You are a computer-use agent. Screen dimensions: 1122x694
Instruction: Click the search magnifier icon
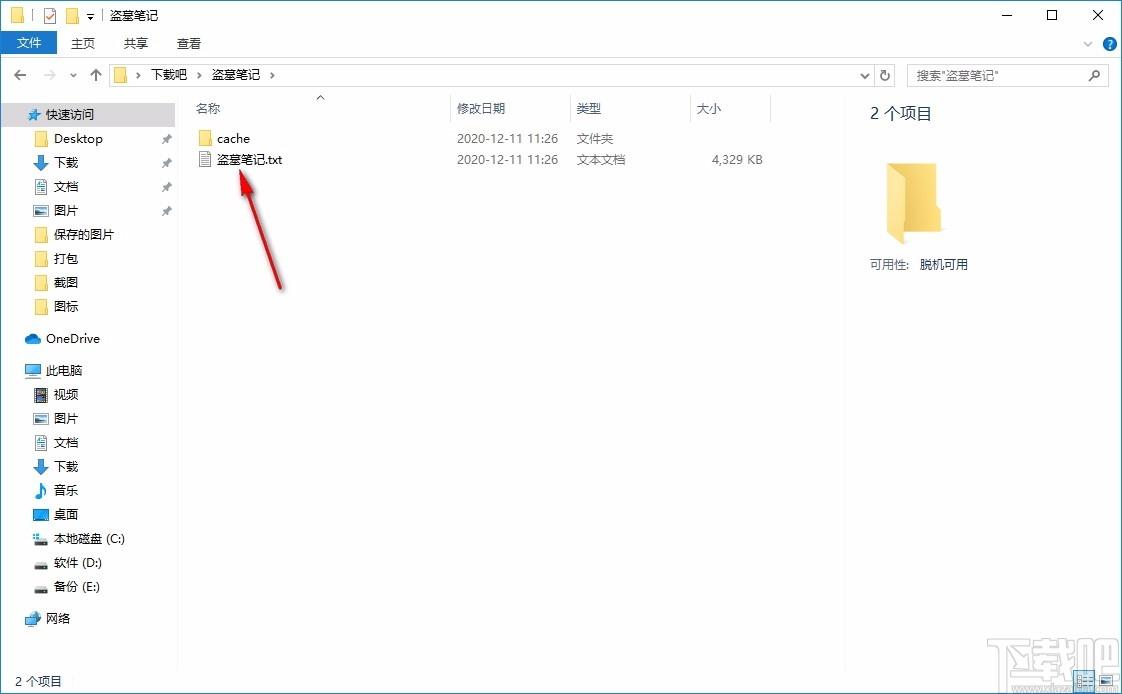pos(1094,75)
